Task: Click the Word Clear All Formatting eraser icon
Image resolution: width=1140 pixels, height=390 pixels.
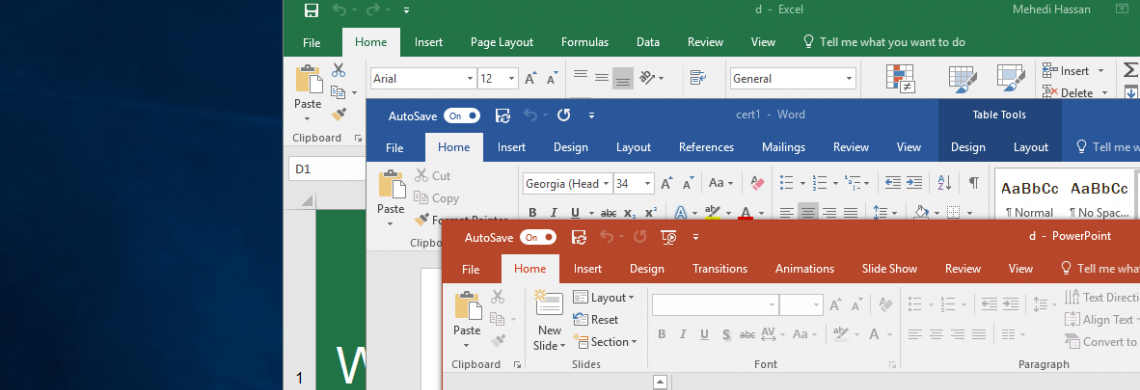Action: pyautogui.click(x=758, y=183)
